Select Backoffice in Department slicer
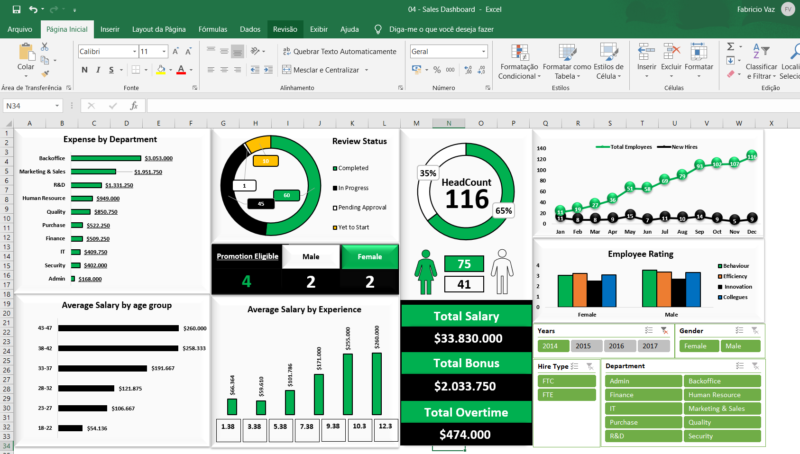 click(722, 381)
